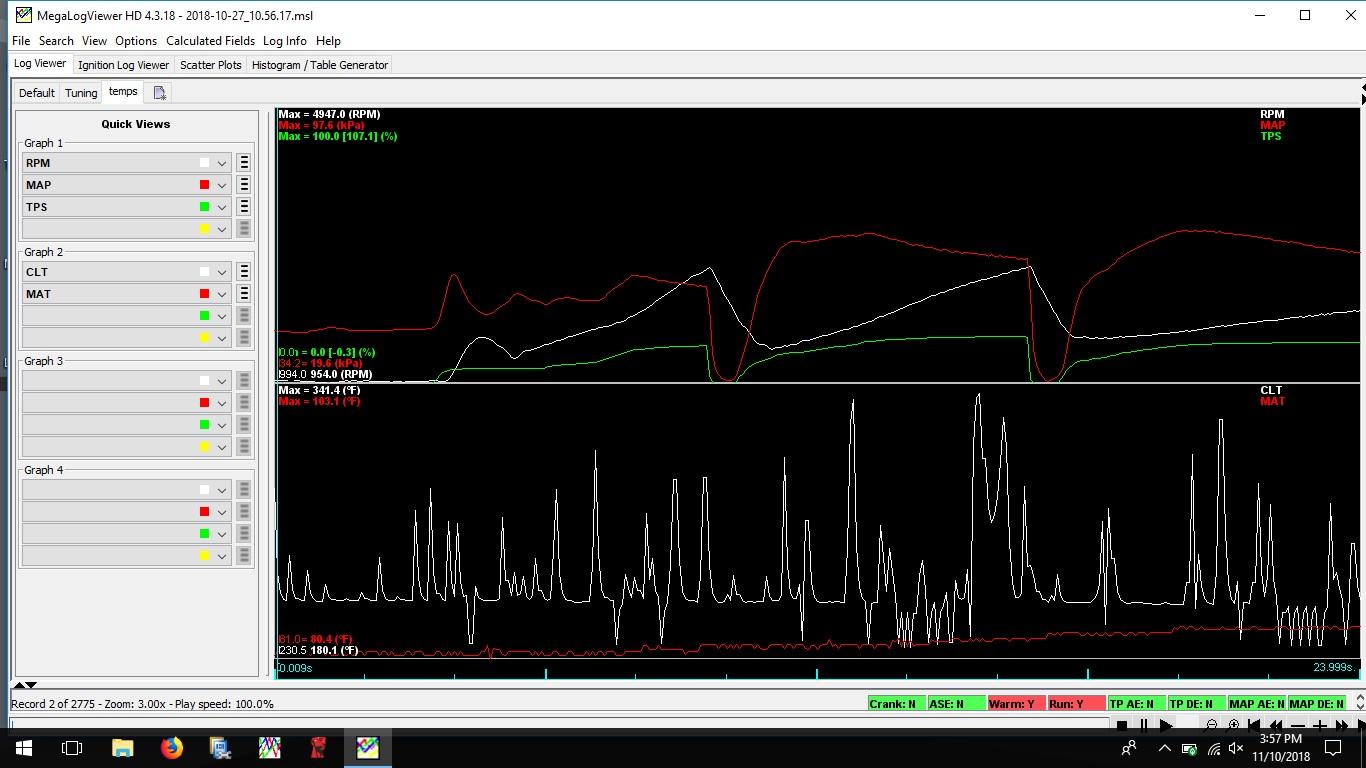Click the 'Max = 341.4 (°F)' CLT readout
This screenshot has width=1366, height=768.
click(x=319, y=390)
